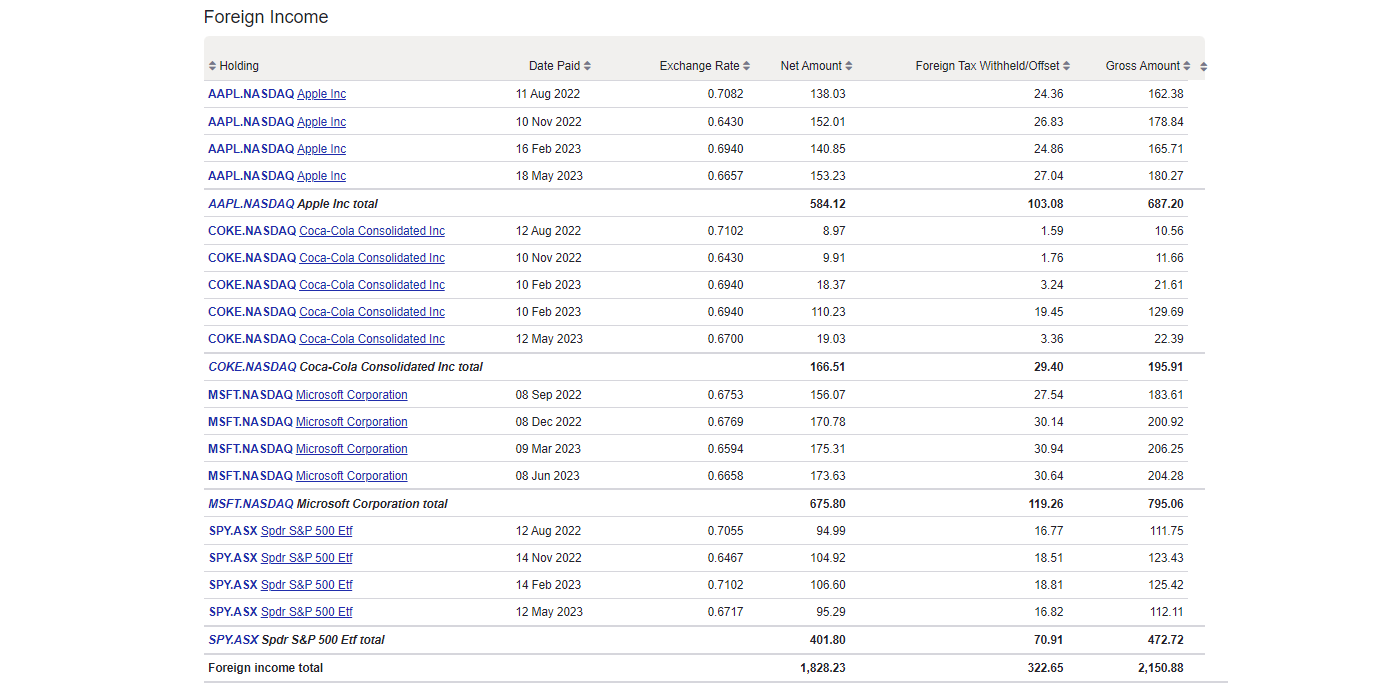Click the sort icon at far right of header
This screenshot has width=1380, height=695.
[1201, 65]
